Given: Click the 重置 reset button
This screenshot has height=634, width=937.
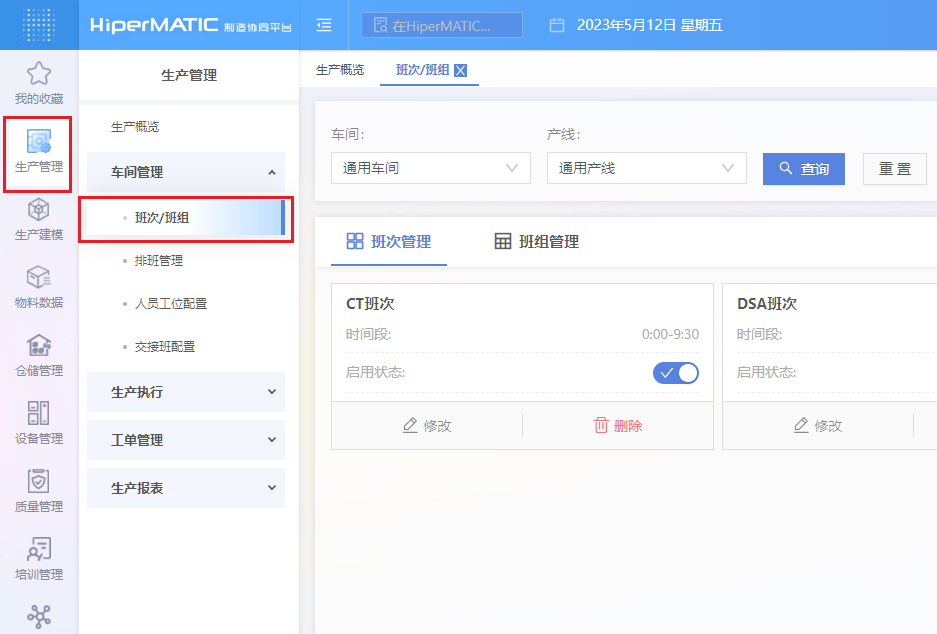Looking at the screenshot, I should tap(895, 169).
